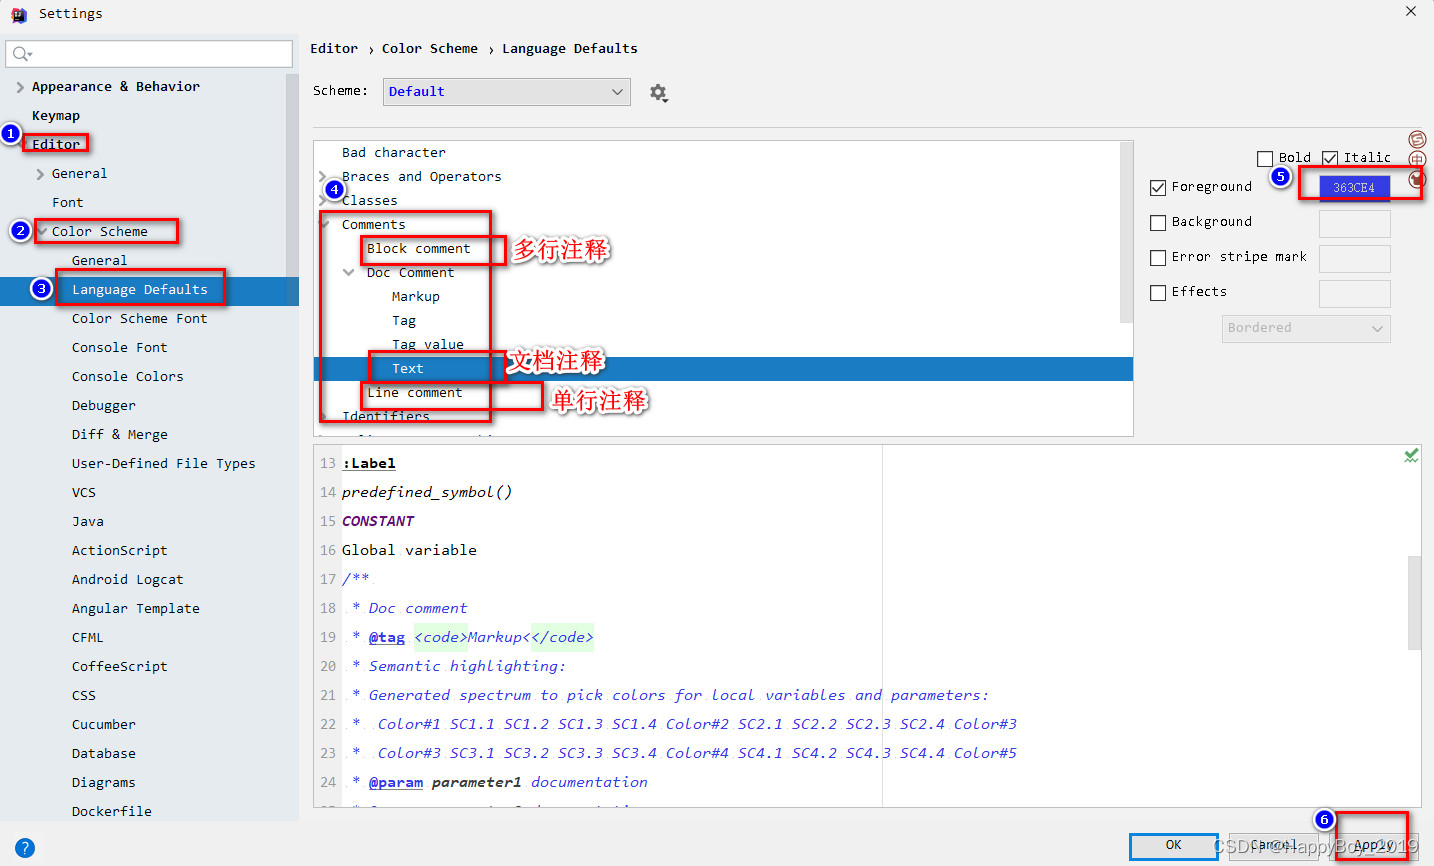Screen dimensions: 1434x866
Task: Uncheck the Italic checkbox
Action: (x=1329, y=157)
